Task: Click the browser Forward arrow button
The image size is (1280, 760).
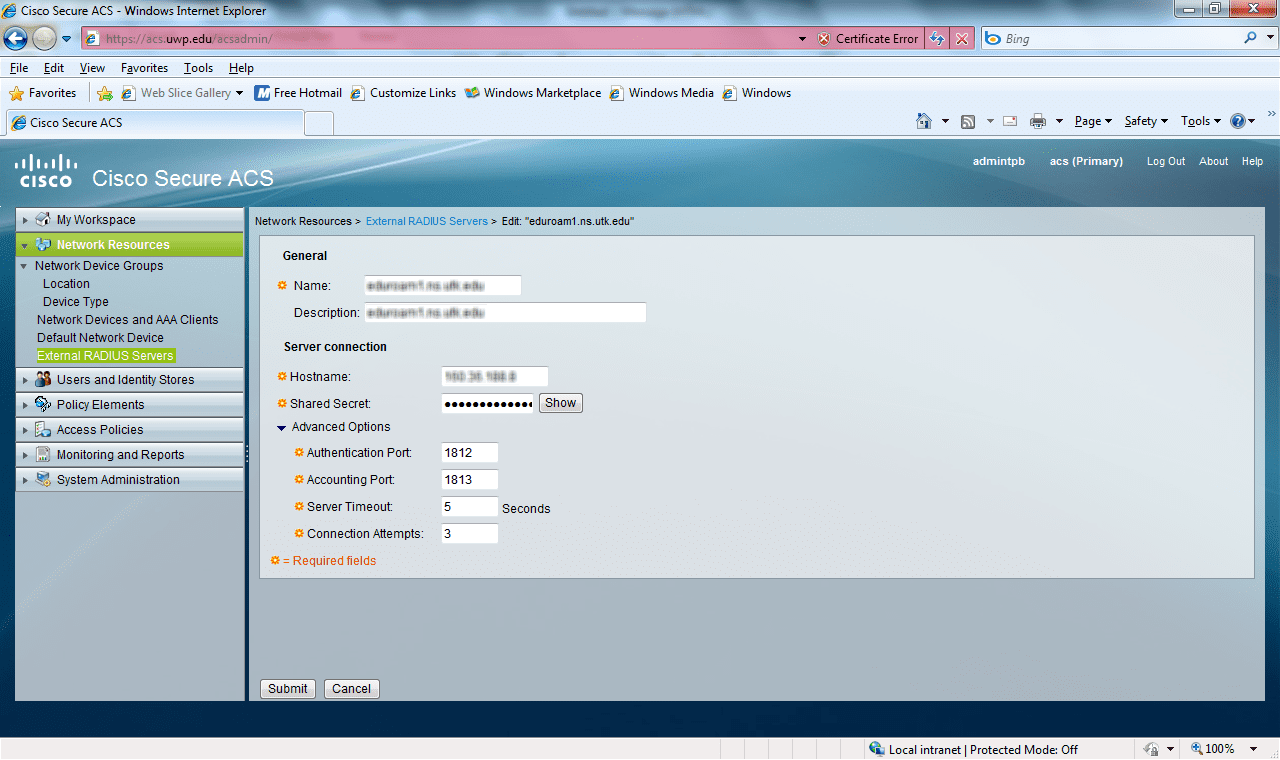Action: (44, 38)
